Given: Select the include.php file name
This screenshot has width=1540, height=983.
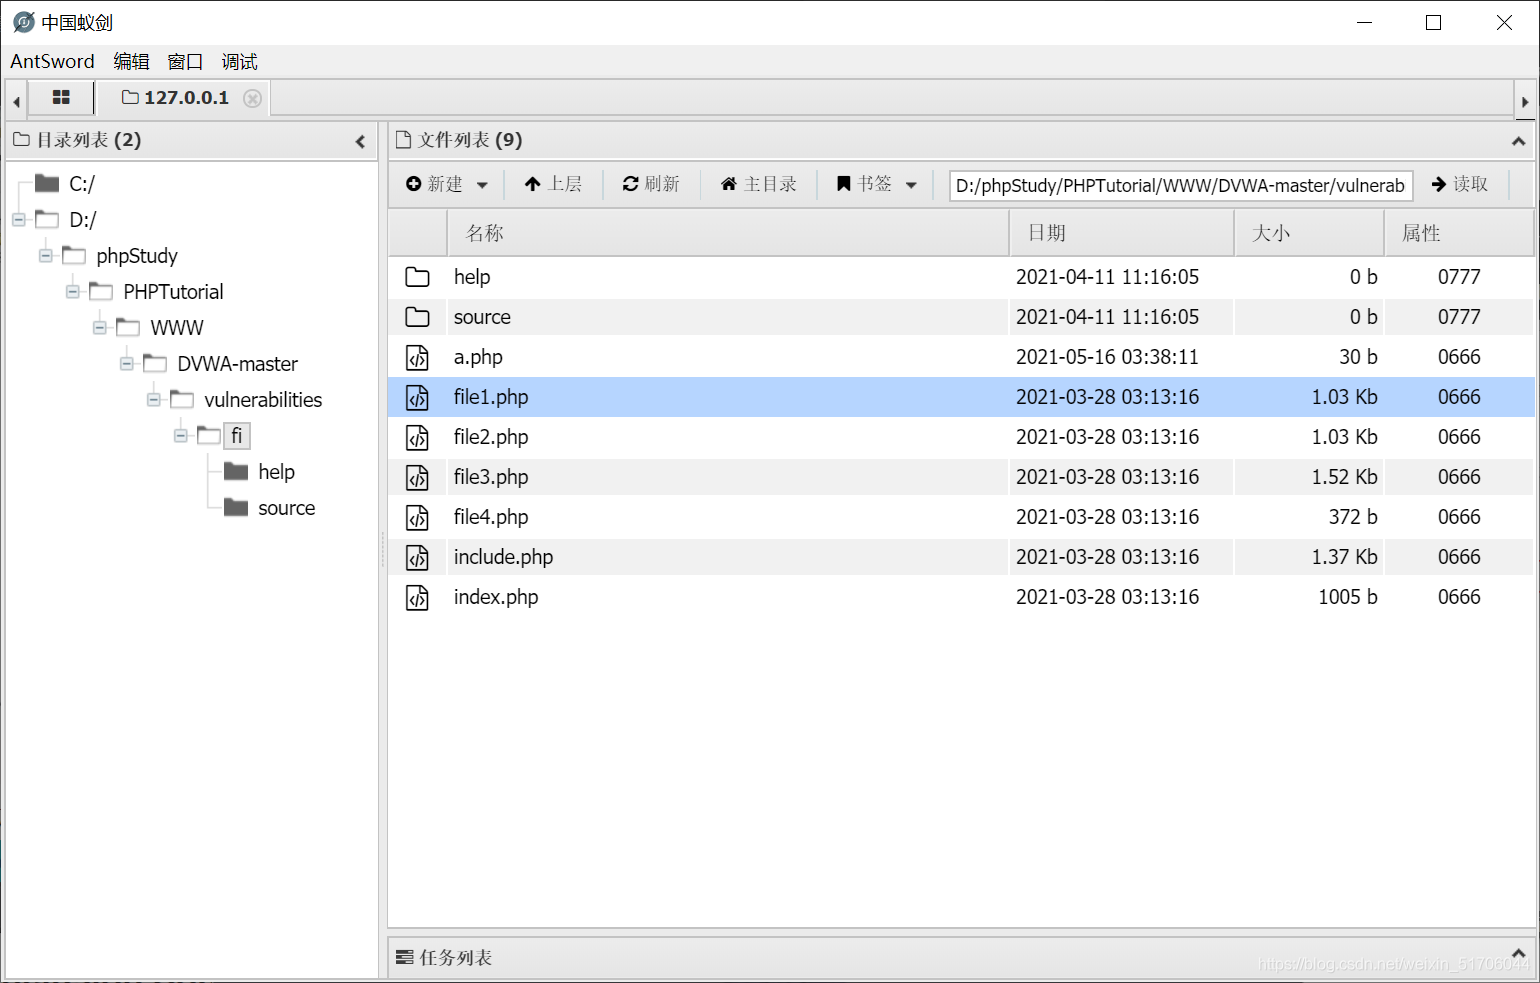Looking at the screenshot, I should tap(503, 557).
